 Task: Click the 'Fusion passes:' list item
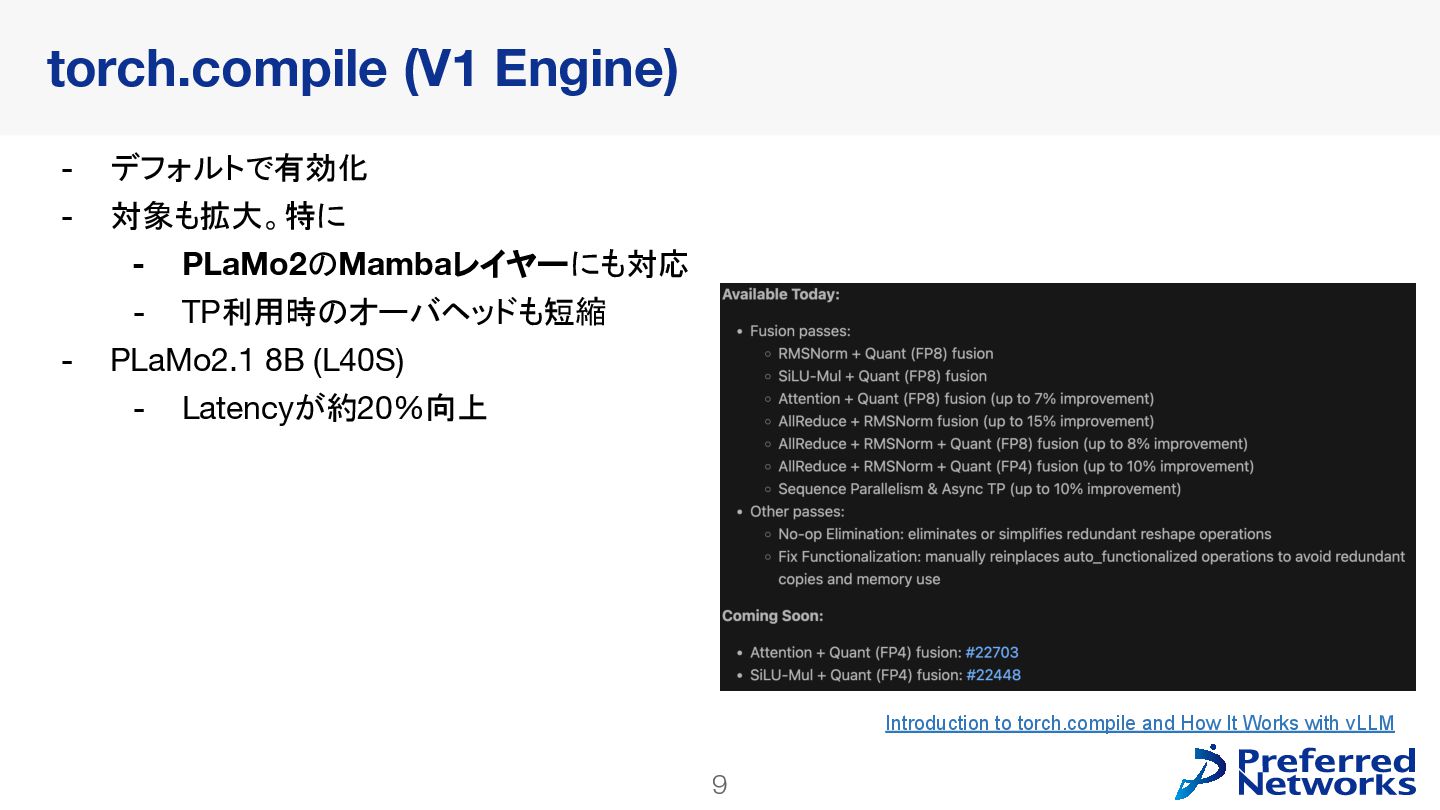800,331
